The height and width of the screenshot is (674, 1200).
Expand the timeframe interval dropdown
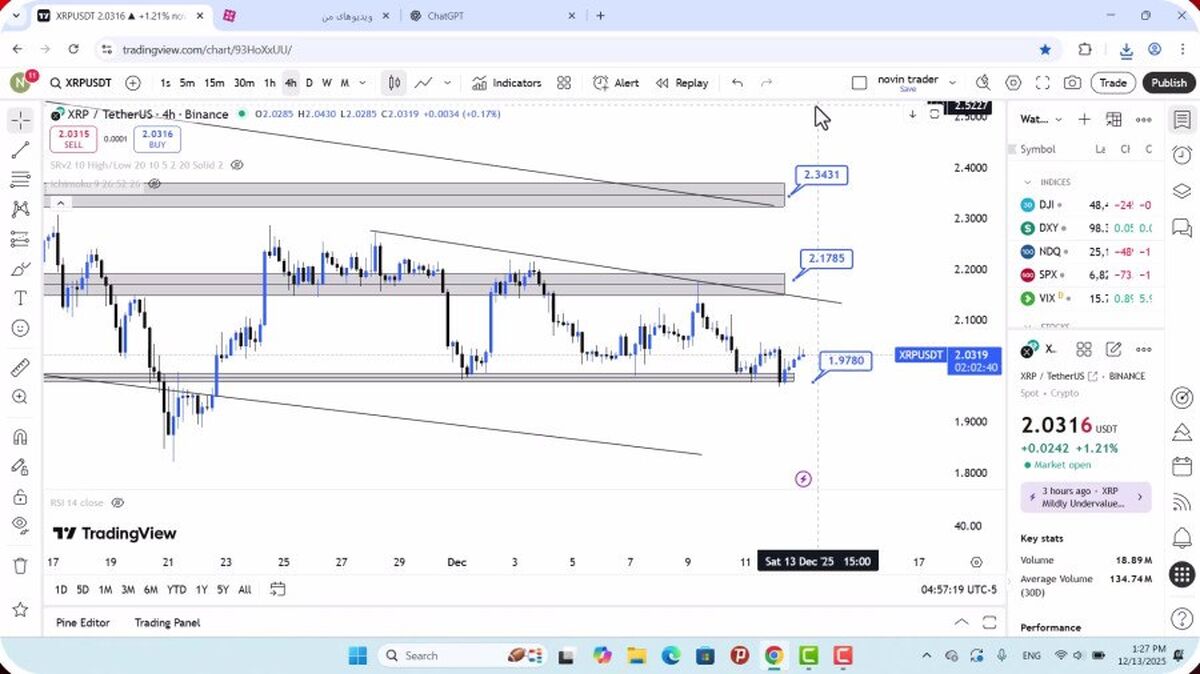(x=362, y=83)
